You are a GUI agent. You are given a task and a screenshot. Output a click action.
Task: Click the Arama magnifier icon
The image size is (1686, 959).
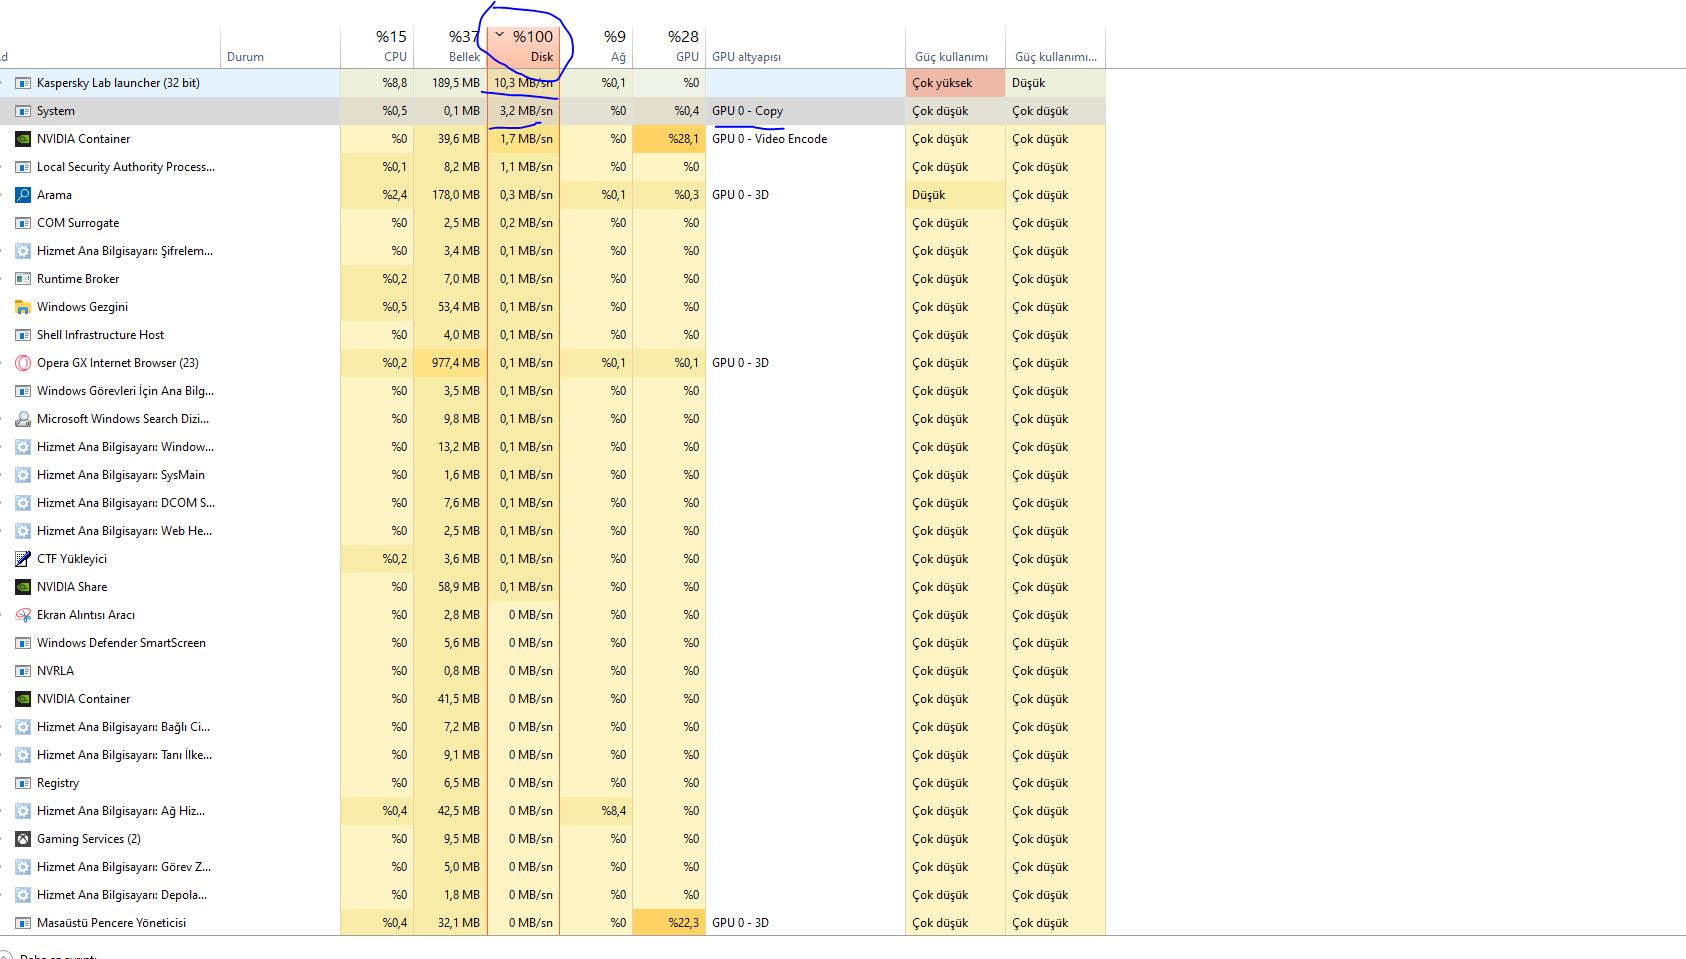[x=23, y=195]
